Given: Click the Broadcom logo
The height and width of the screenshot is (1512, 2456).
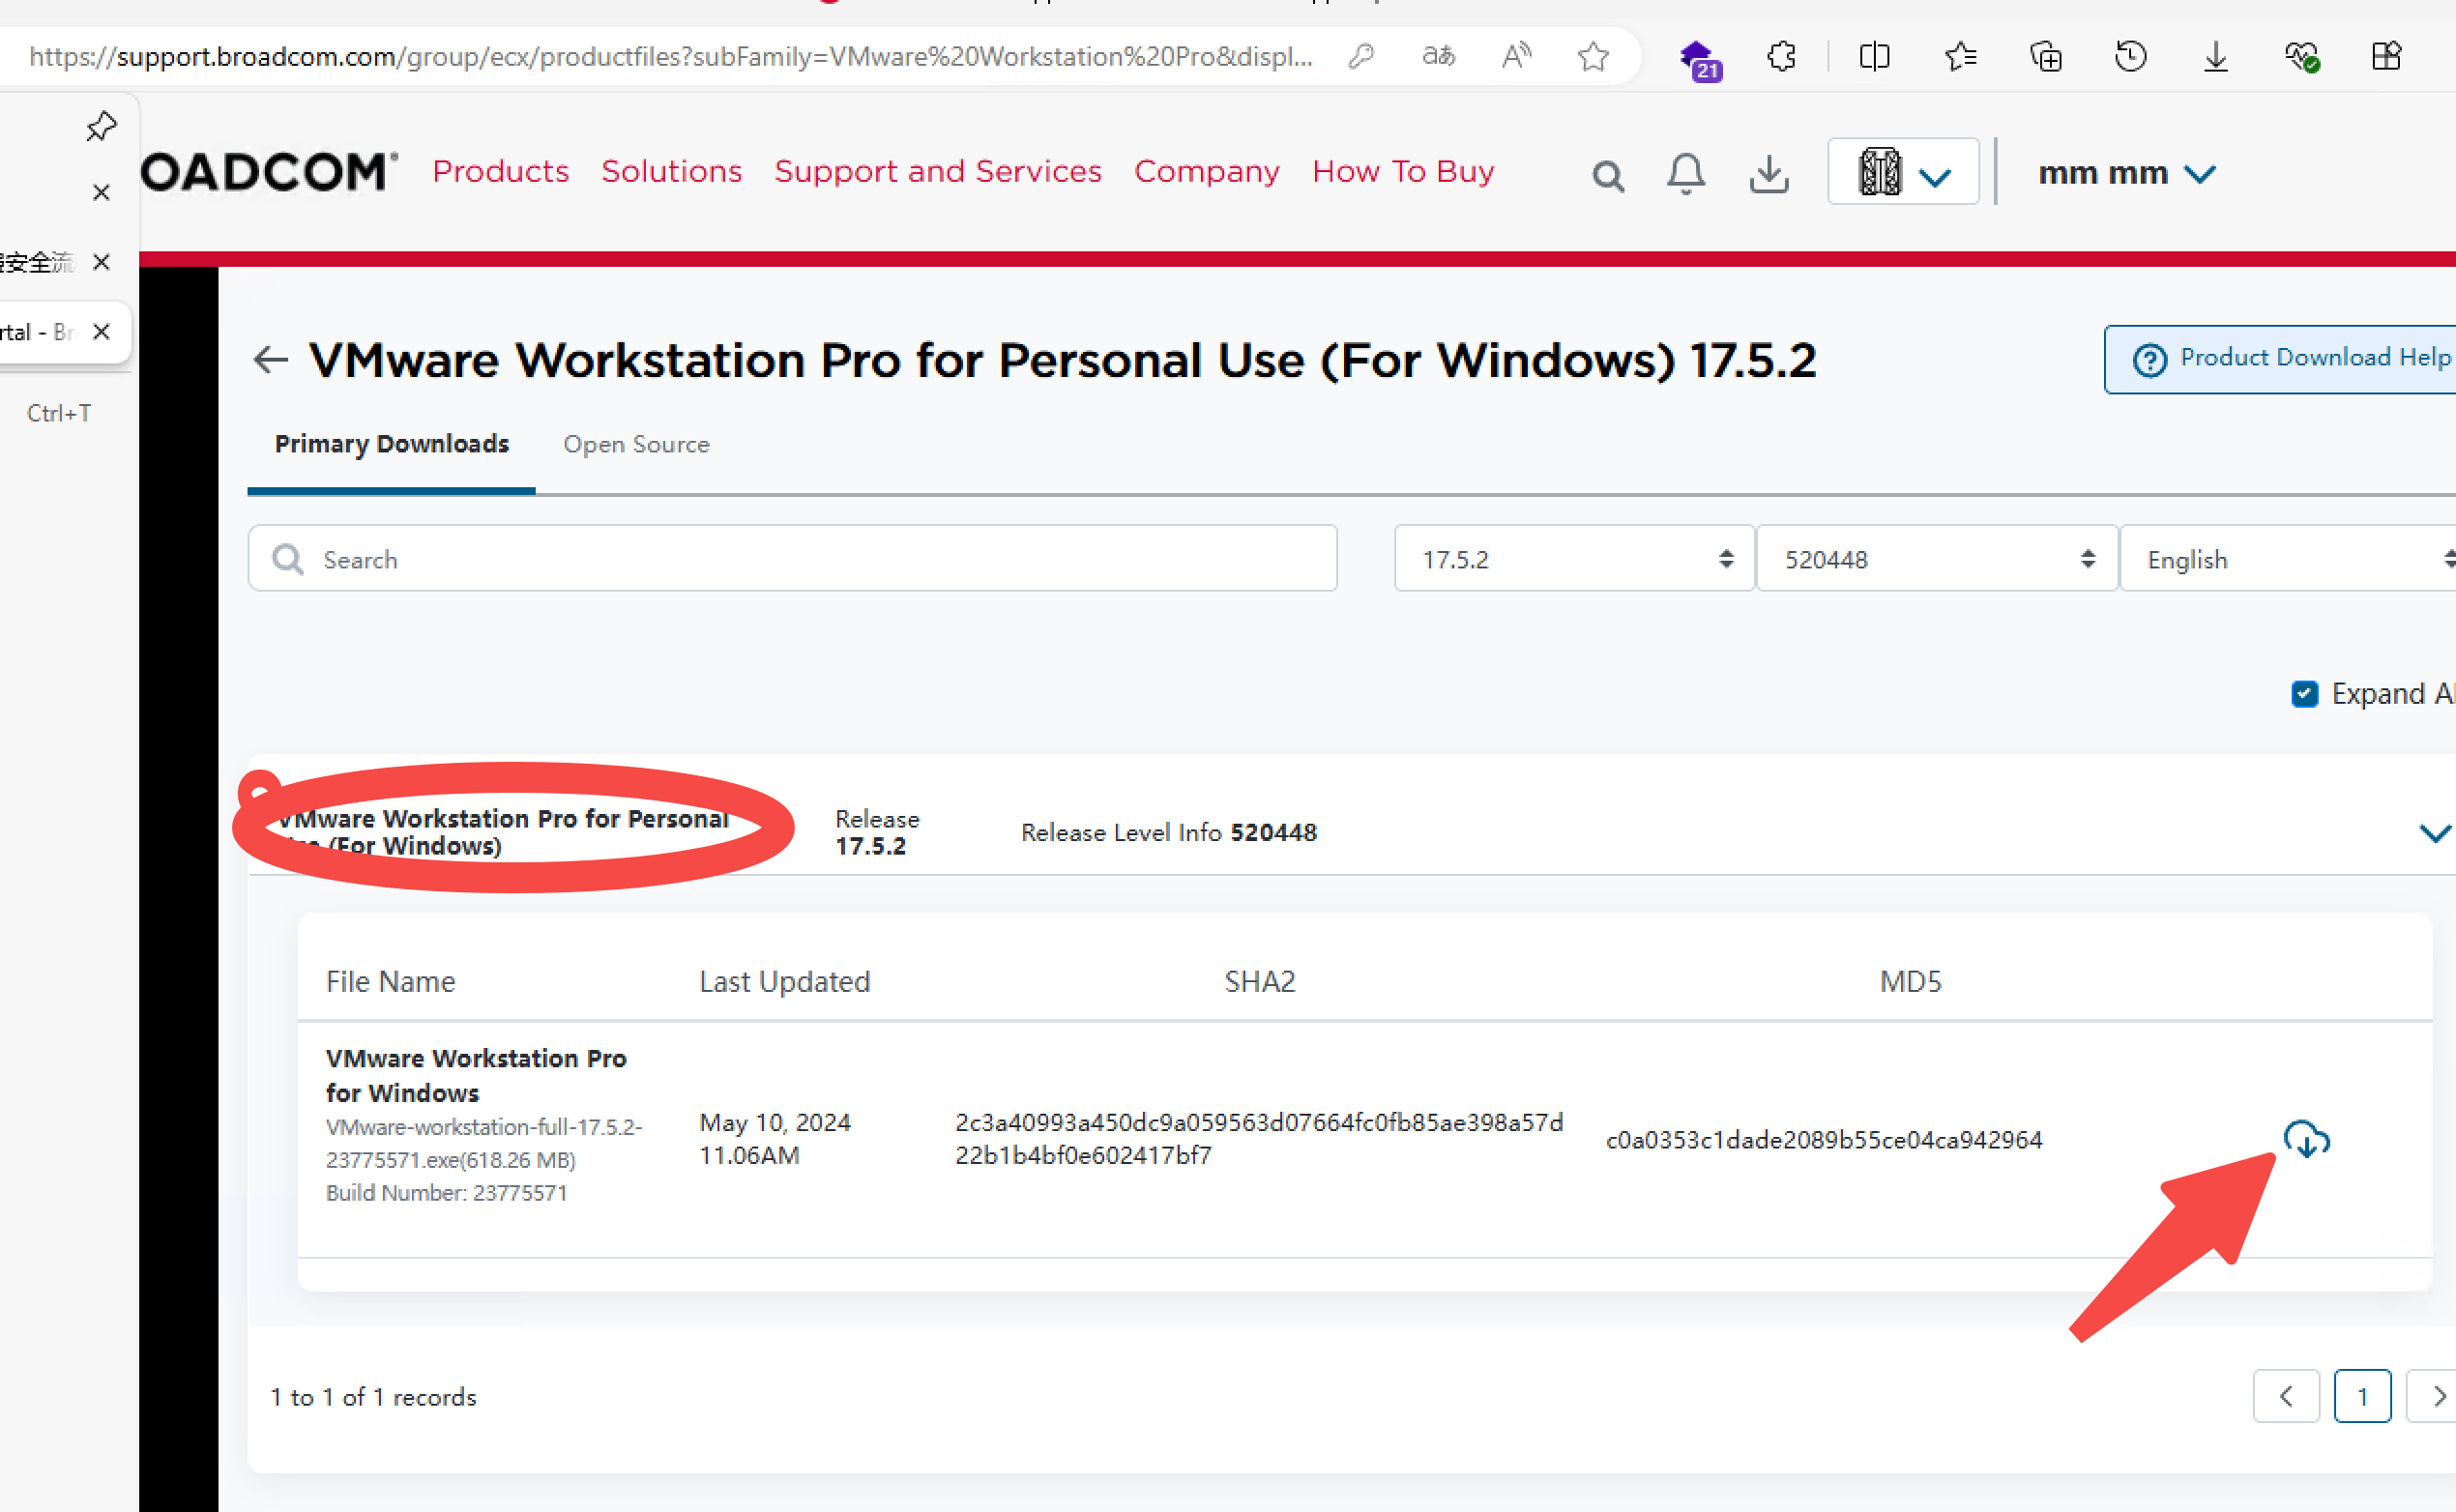Looking at the screenshot, I should (x=268, y=172).
